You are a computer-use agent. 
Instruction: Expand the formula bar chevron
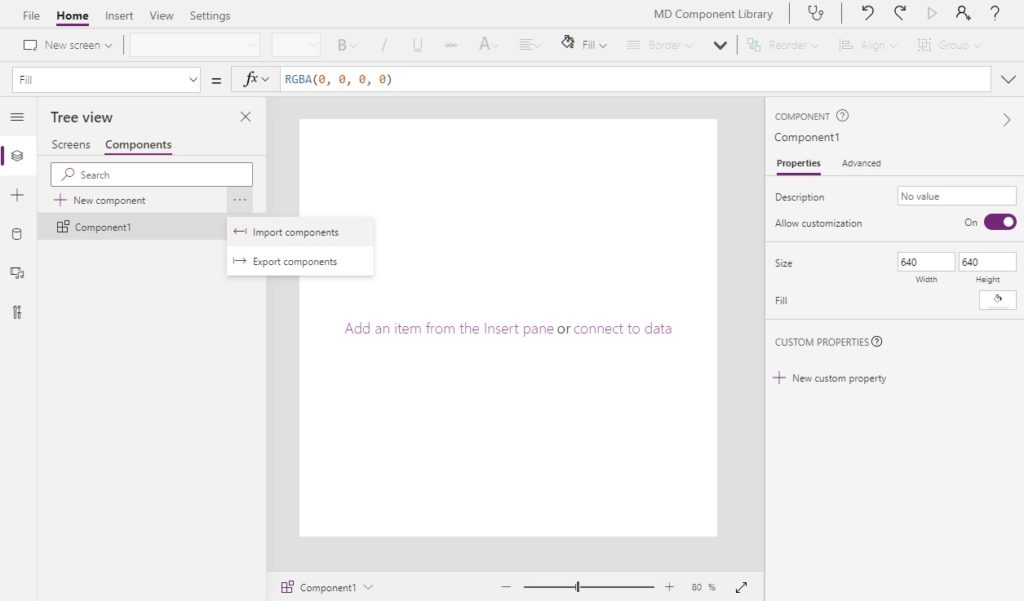[1008, 80]
